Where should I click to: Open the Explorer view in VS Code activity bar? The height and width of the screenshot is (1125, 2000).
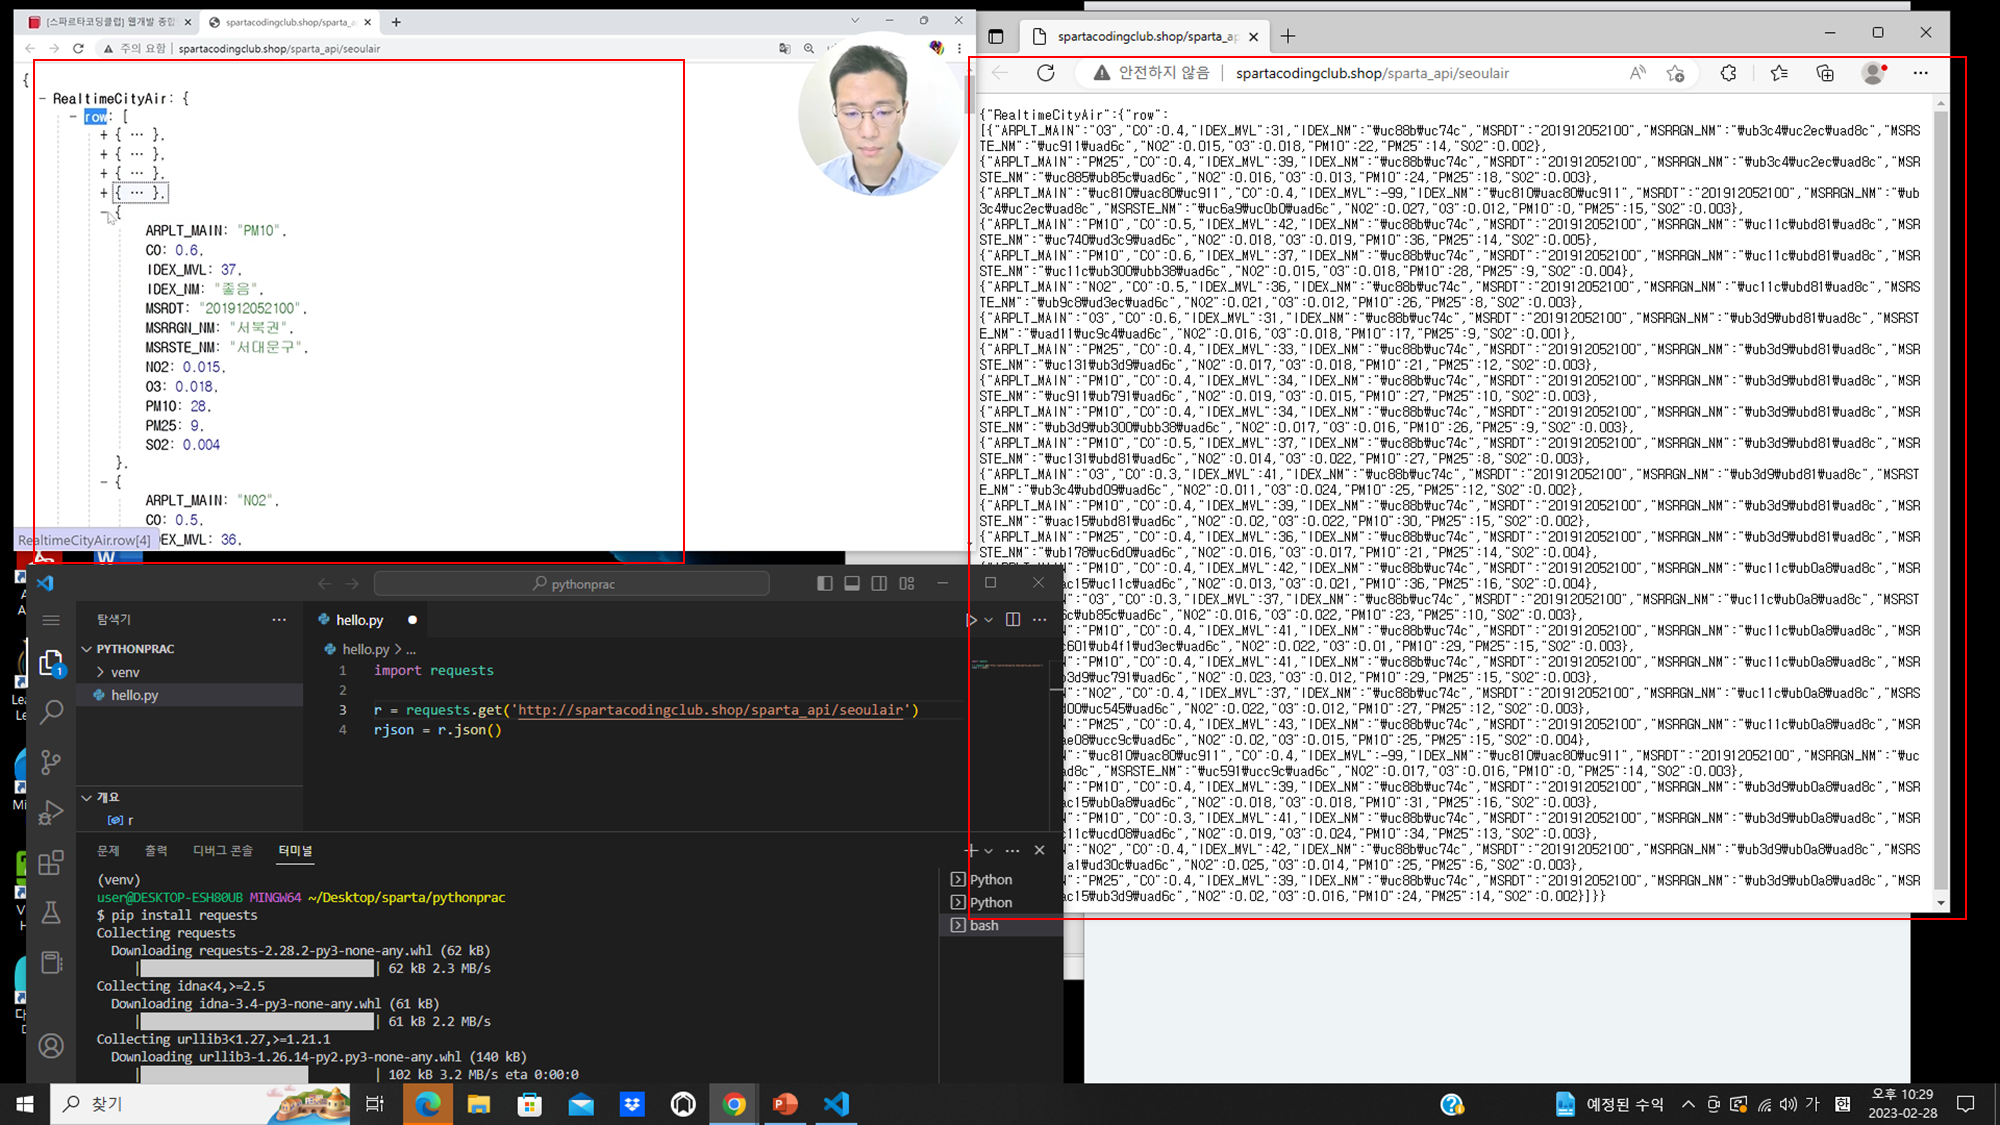point(51,663)
